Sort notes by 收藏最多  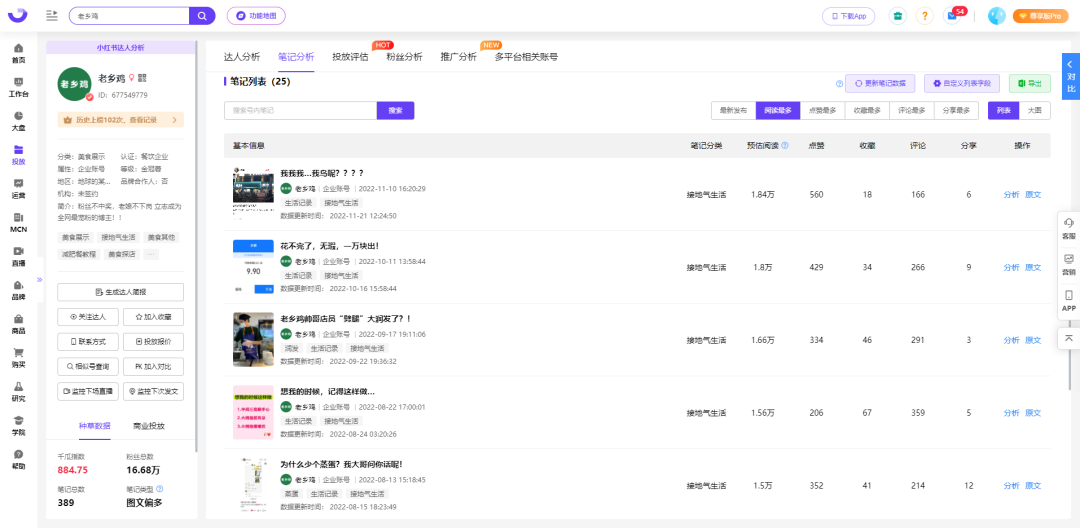[867, 110]
